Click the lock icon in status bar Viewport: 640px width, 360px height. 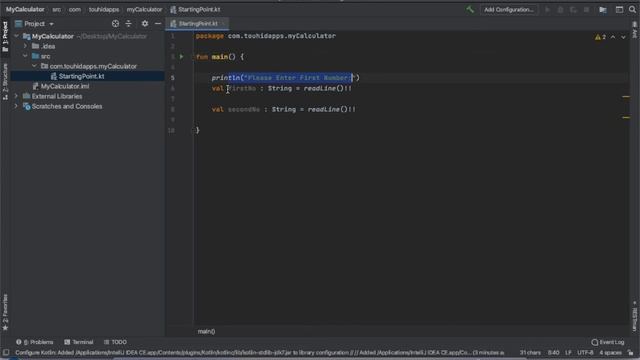click(x=631, y=353)
